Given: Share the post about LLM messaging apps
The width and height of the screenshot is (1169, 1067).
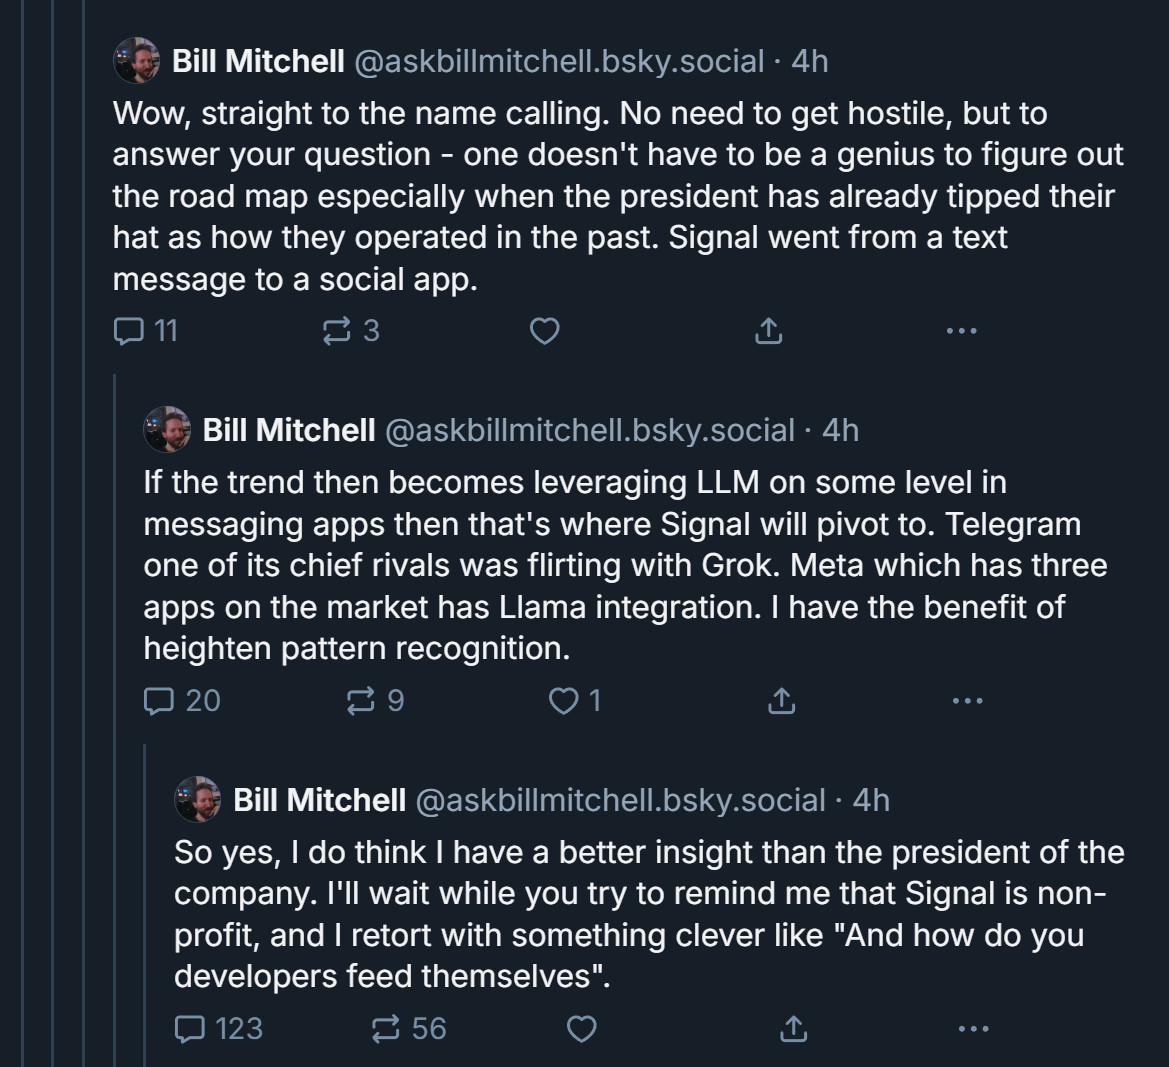Looking at the screenshot, I should [781, 701].
